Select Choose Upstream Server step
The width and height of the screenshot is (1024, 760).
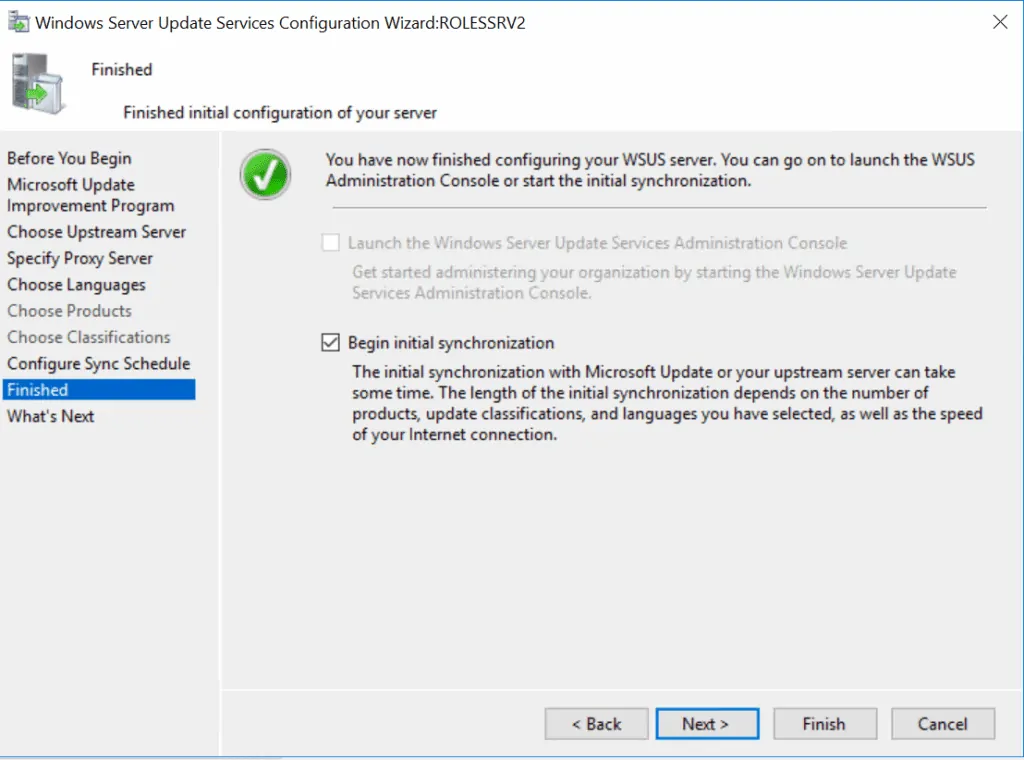click(x=96, y=232)
